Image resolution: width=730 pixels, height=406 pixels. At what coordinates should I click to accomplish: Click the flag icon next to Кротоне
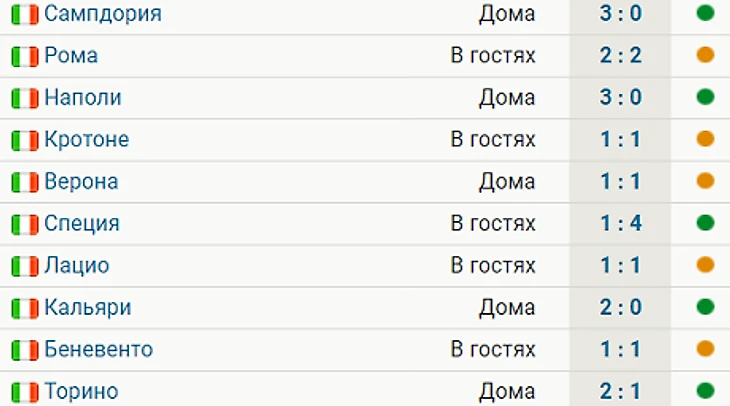point(25,140)
